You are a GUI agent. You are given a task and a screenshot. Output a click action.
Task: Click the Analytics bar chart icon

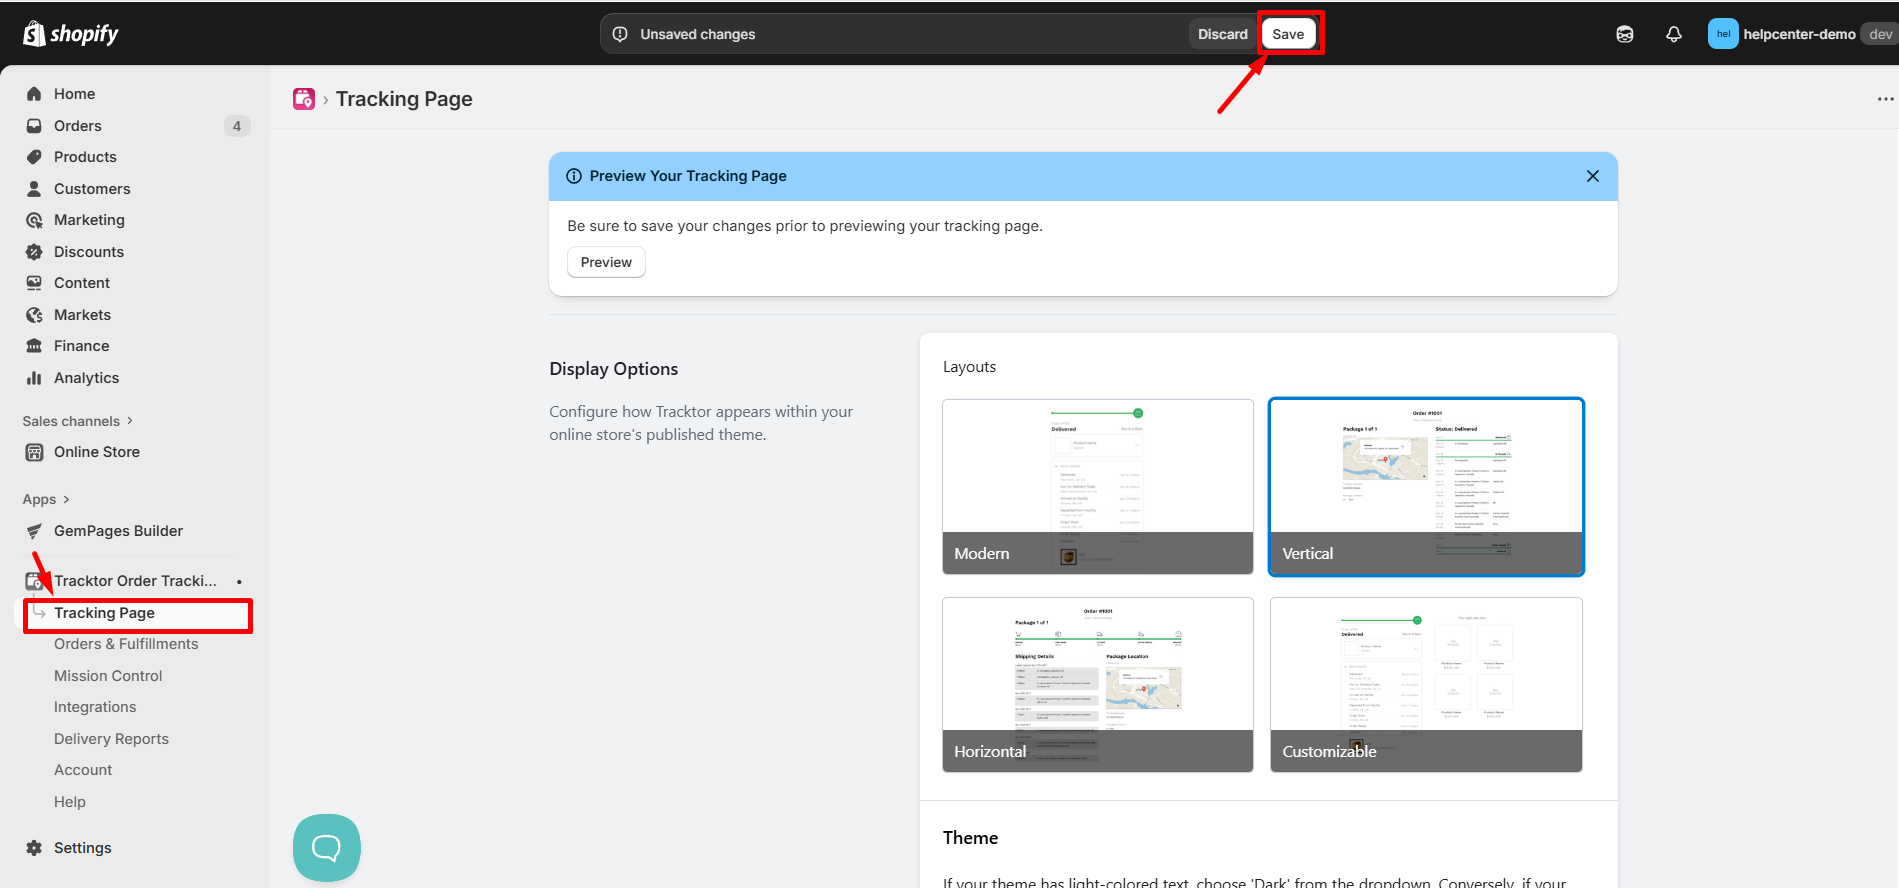[x=34, y=378]
